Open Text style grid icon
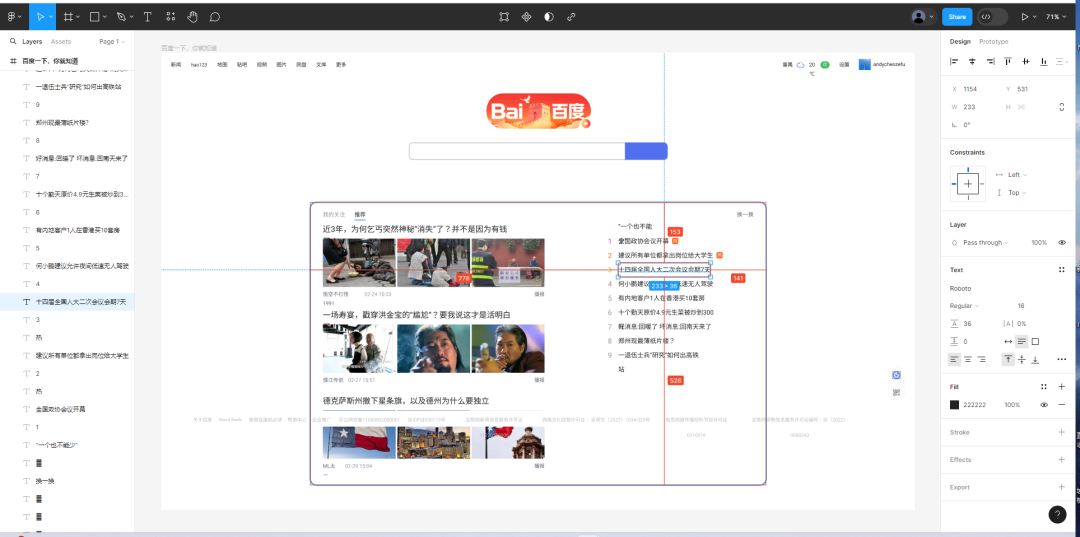Screen dimensions: 1080x537 1061,270
